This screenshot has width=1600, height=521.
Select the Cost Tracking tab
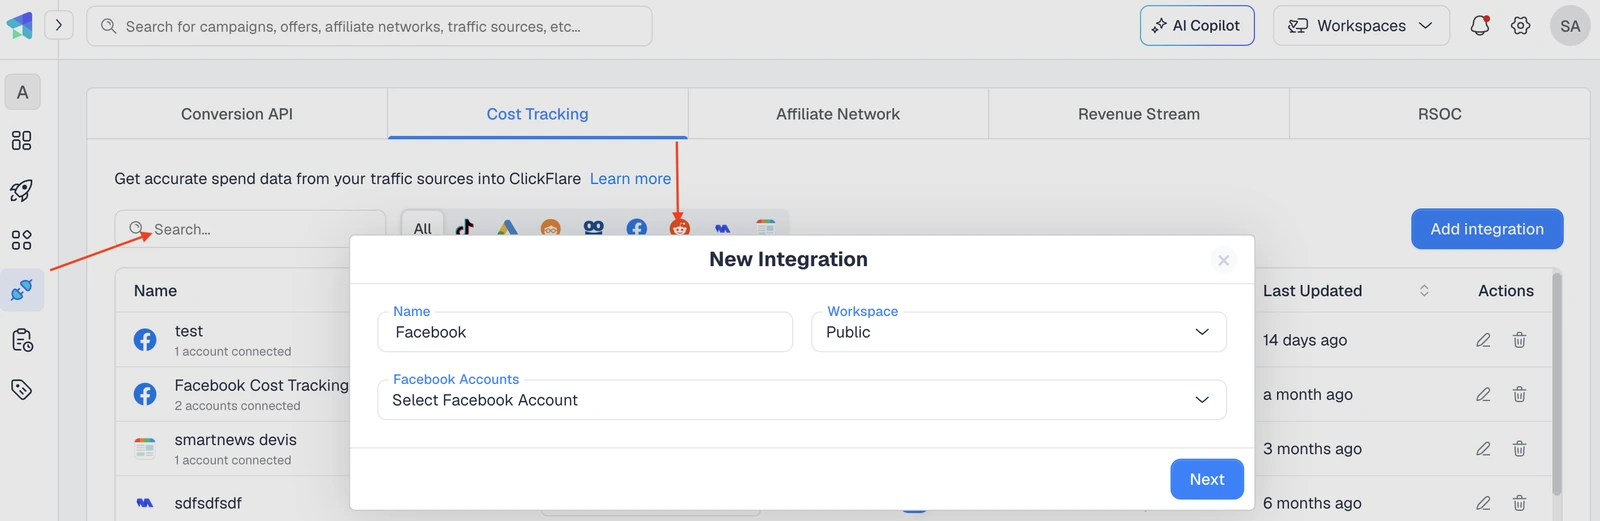click(538, 114)
